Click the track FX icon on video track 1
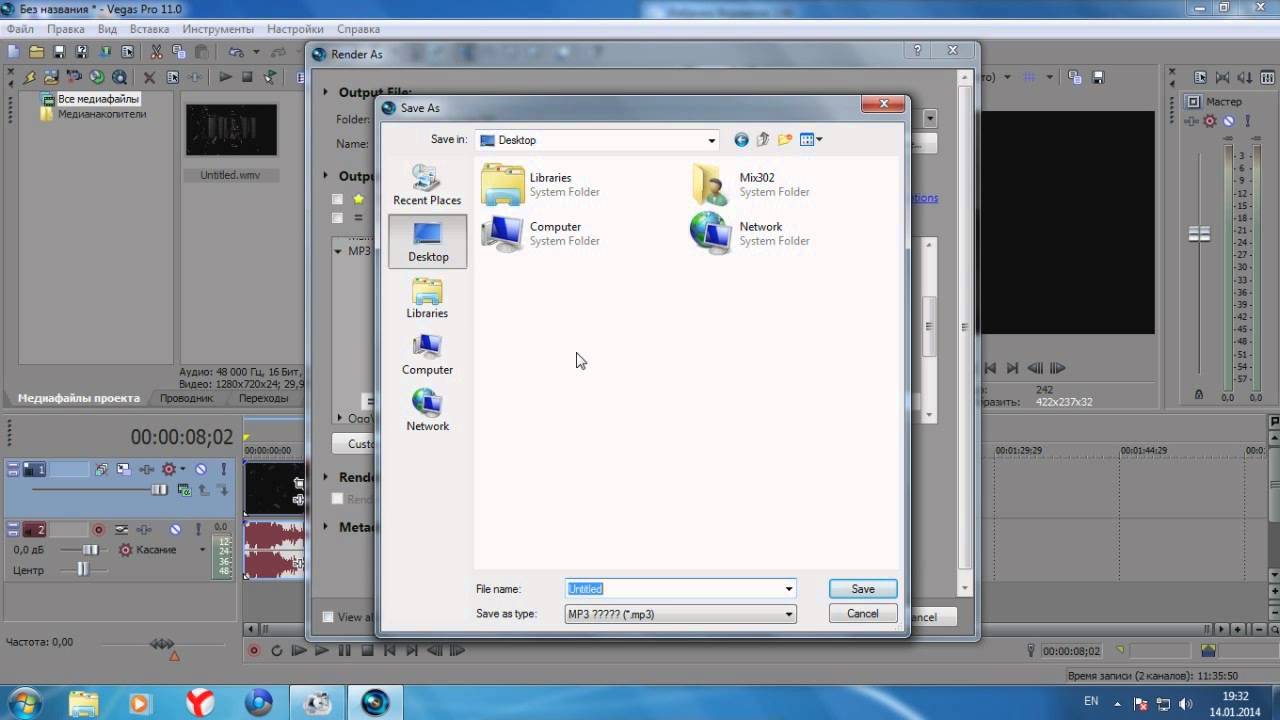The image size is (1280, 720). pyautogui.click(x=146, y=469)
